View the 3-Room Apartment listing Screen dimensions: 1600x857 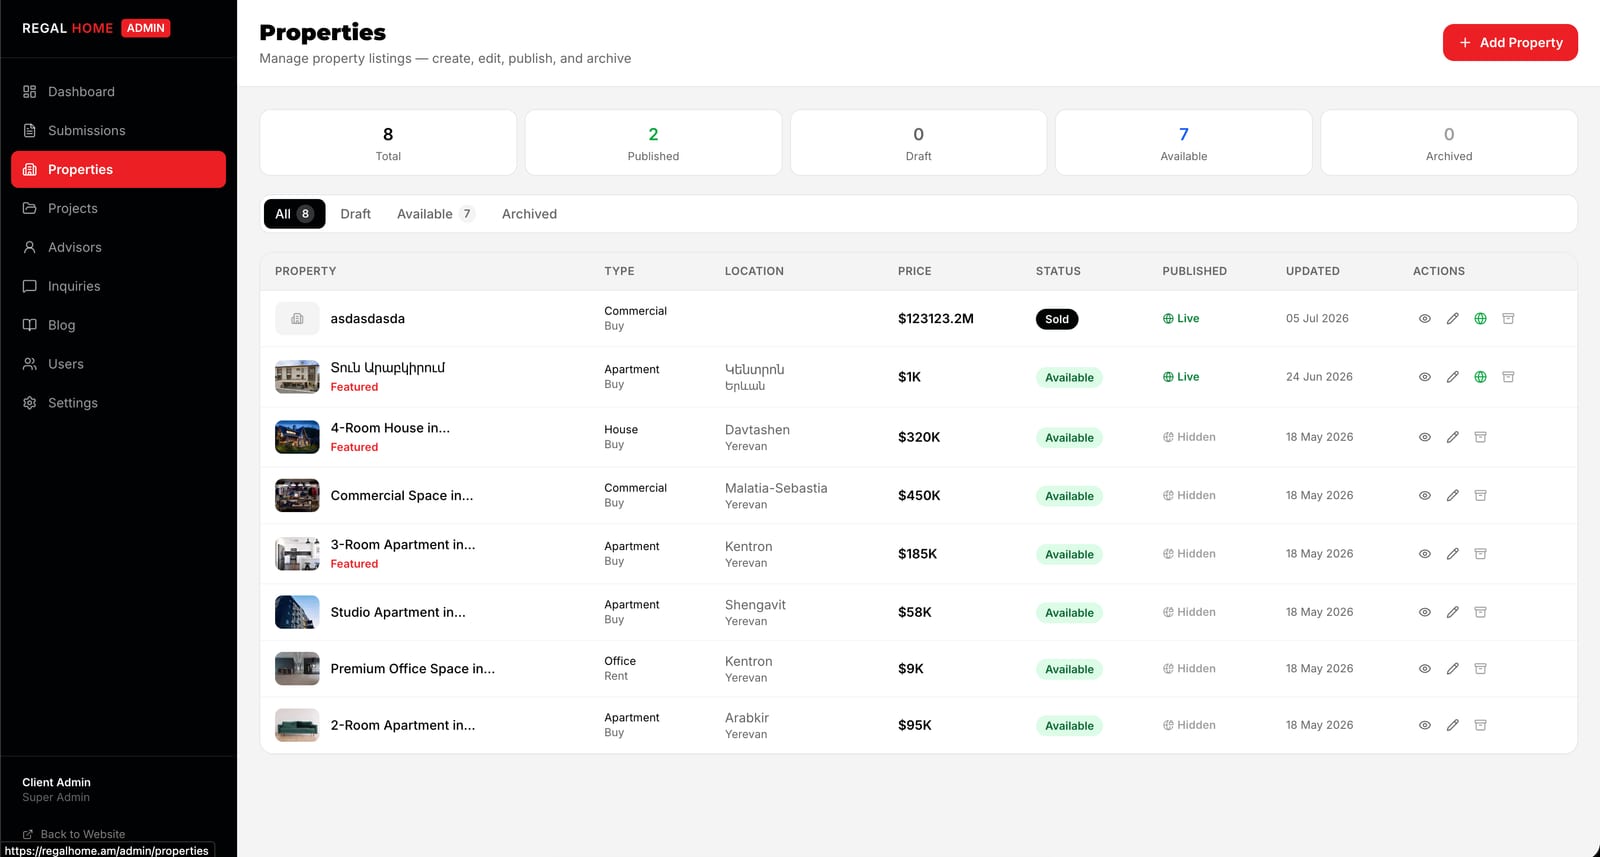coord(1424,554)
